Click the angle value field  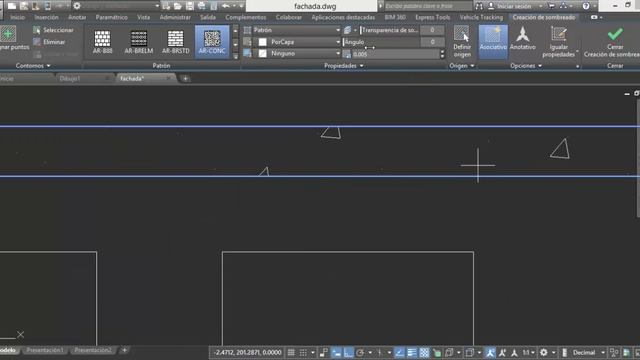[432, 42]
